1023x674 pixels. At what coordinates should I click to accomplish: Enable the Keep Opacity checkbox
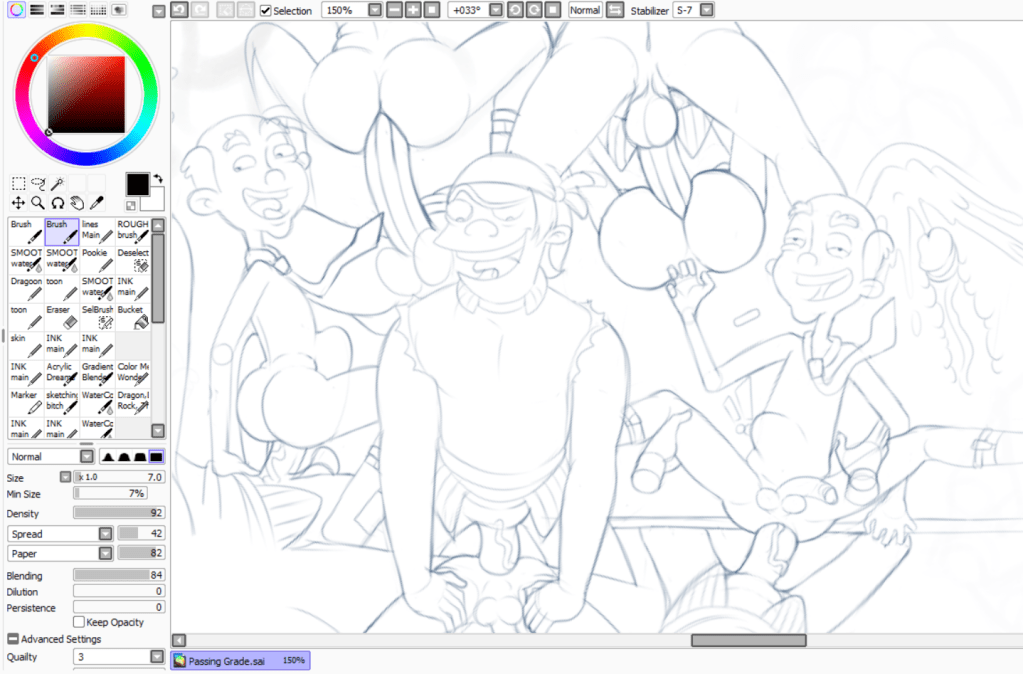[x=78, y=622]
